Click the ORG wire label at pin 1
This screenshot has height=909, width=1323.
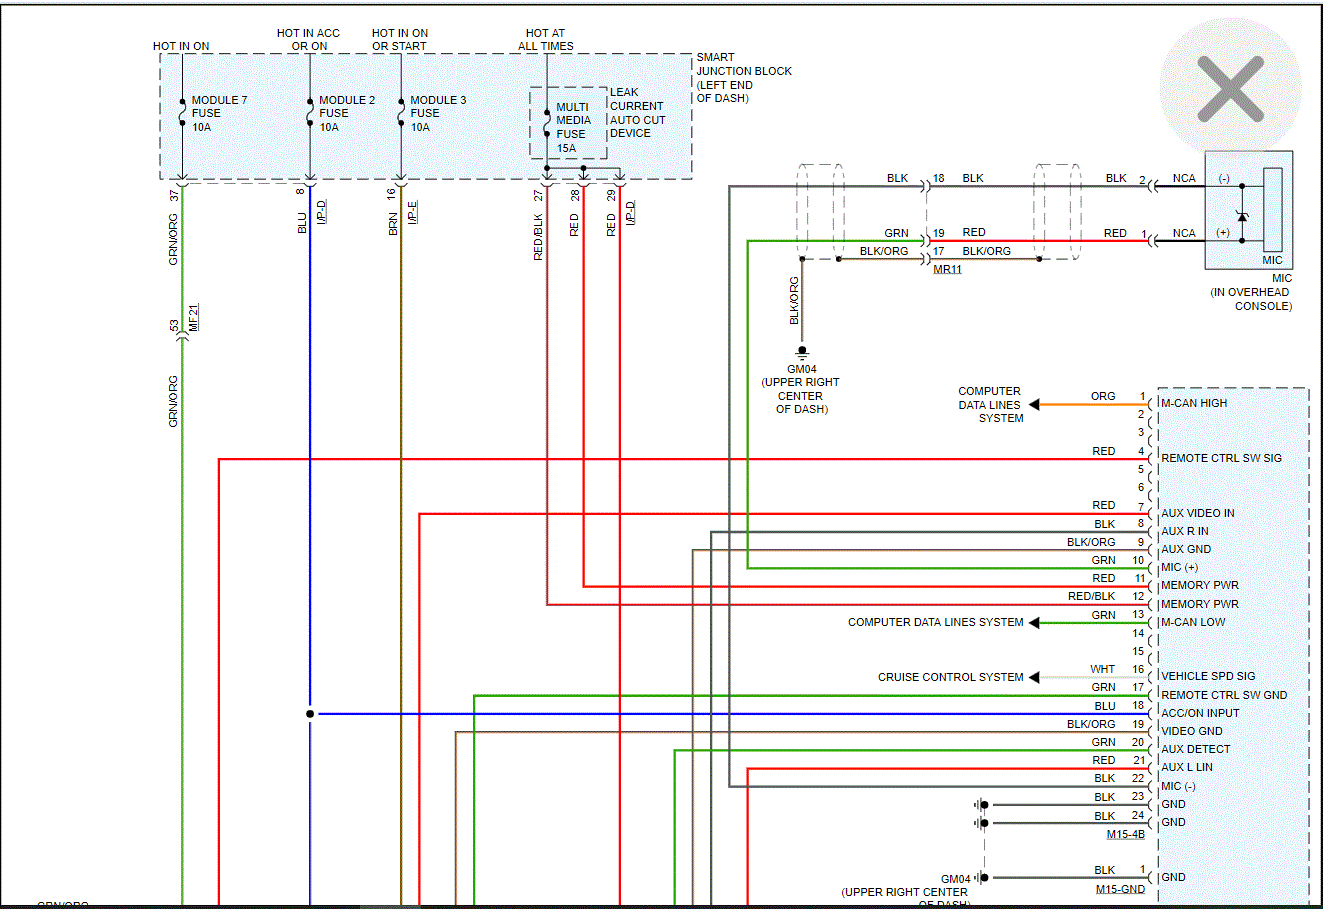pos(1103,396)
